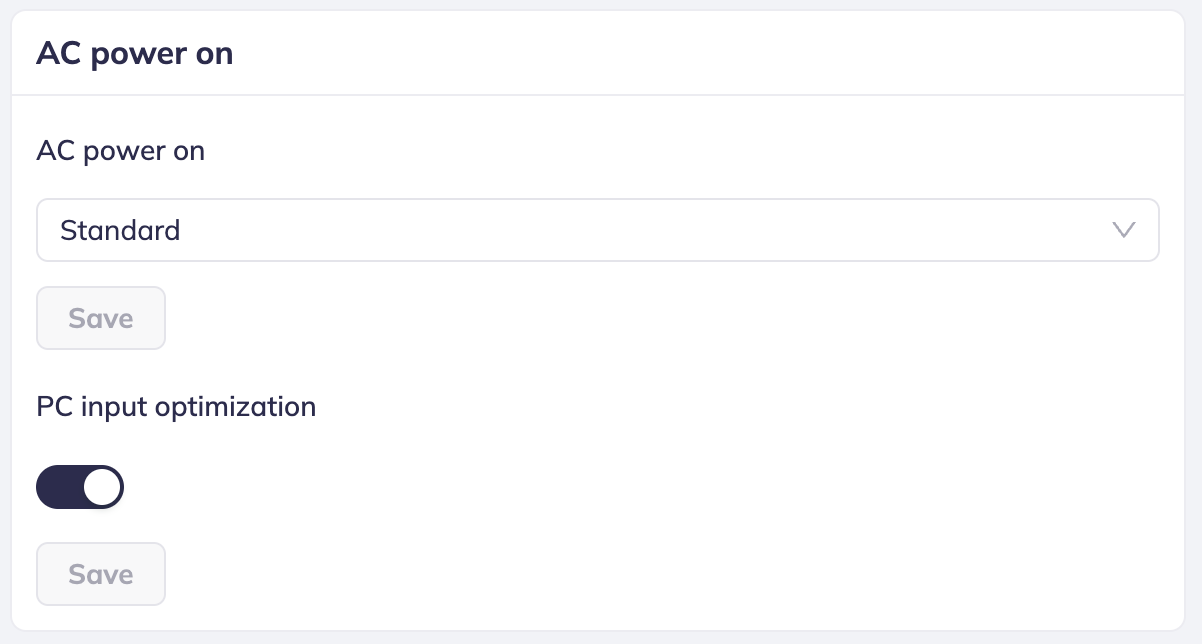Click the white knob of the toggle switch

pos(102,487)
